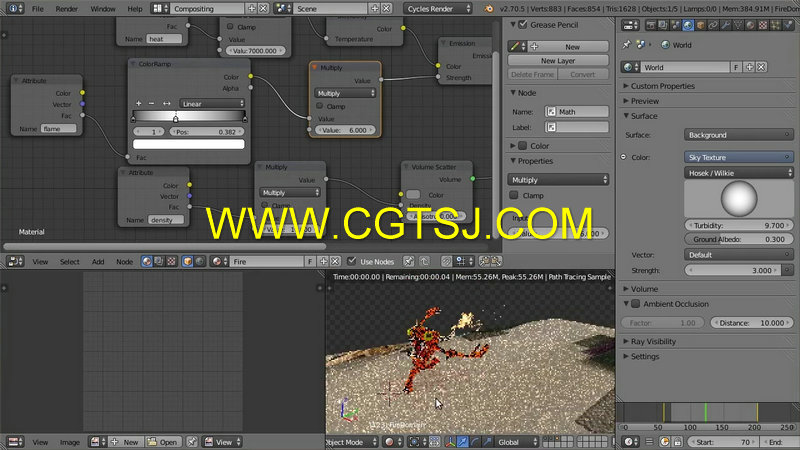Pin image icon in image editor header
This screenshot has width=800, height=450.
(192, 442)
